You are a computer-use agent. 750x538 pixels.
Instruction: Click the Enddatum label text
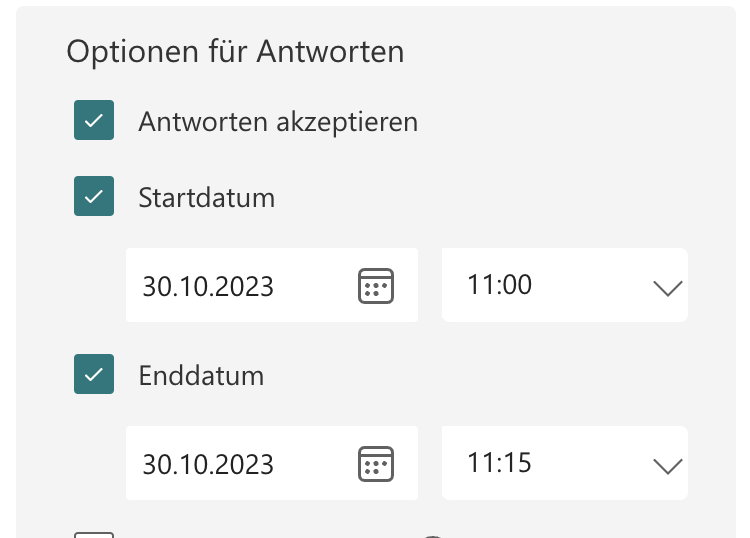coord(201,376)
